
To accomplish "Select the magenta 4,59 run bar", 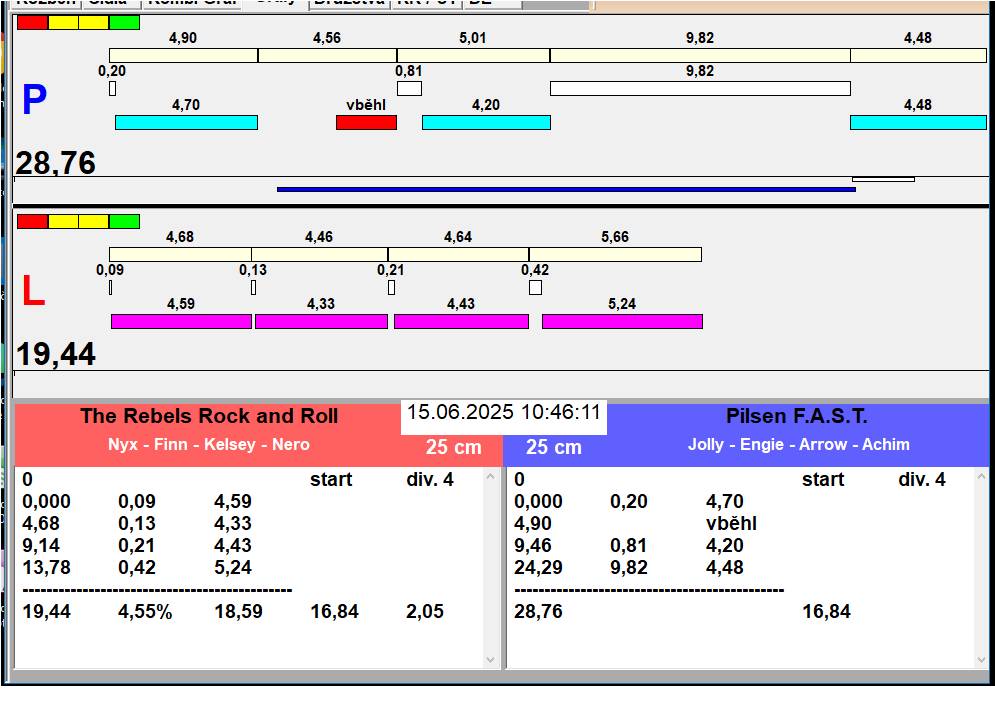I will click(x=181, y=321).
